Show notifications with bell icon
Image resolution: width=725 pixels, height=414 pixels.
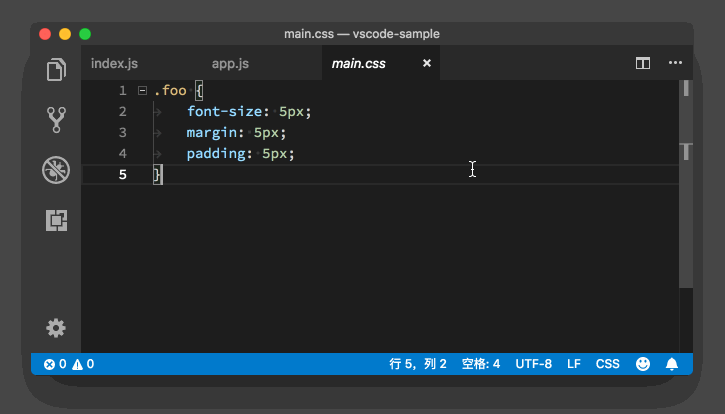coord(672,364)
